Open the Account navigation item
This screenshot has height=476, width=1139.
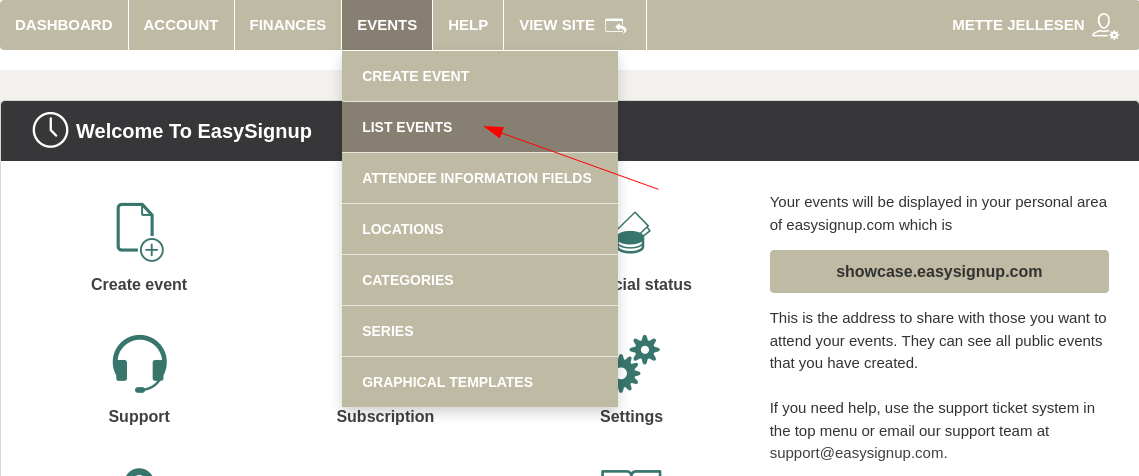[x=181, y=25]
